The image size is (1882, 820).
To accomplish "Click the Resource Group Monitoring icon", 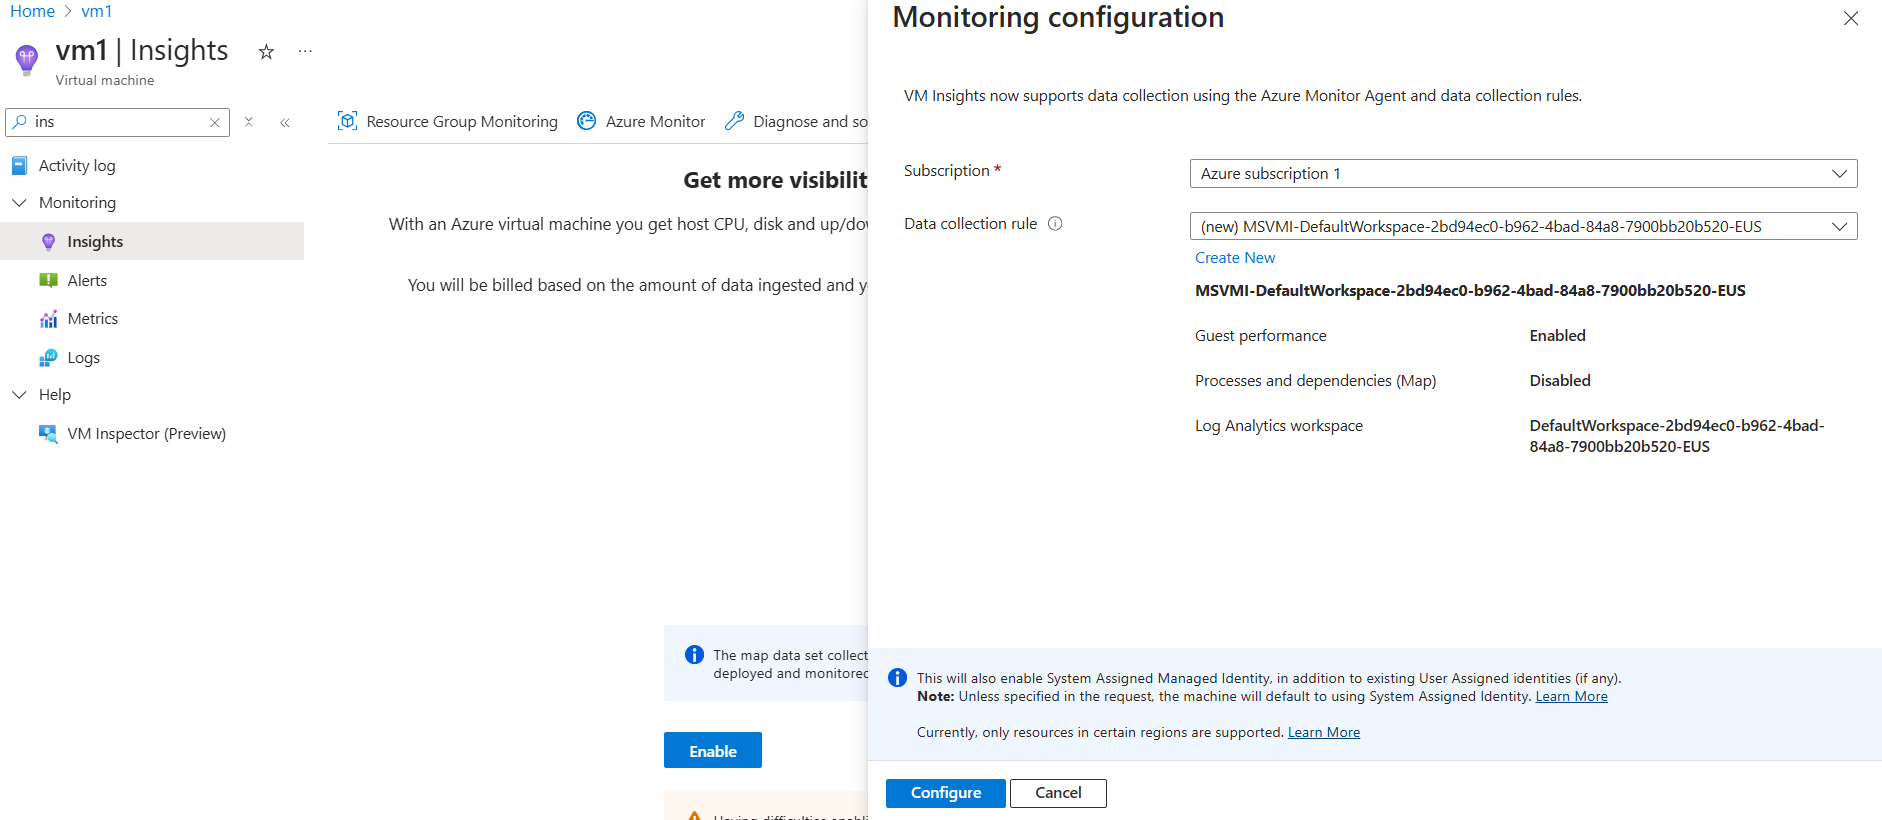I will click(x=347, y=121).
